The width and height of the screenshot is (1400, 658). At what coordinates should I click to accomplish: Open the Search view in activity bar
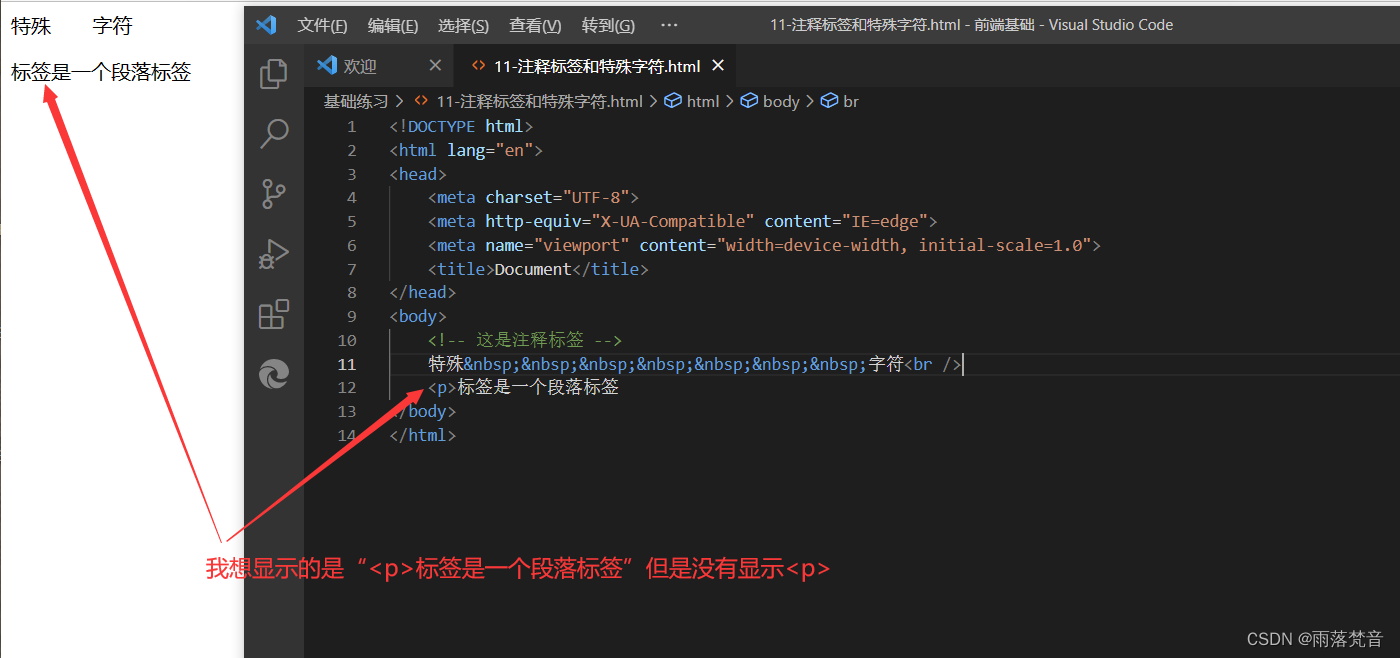pos(274,134)
